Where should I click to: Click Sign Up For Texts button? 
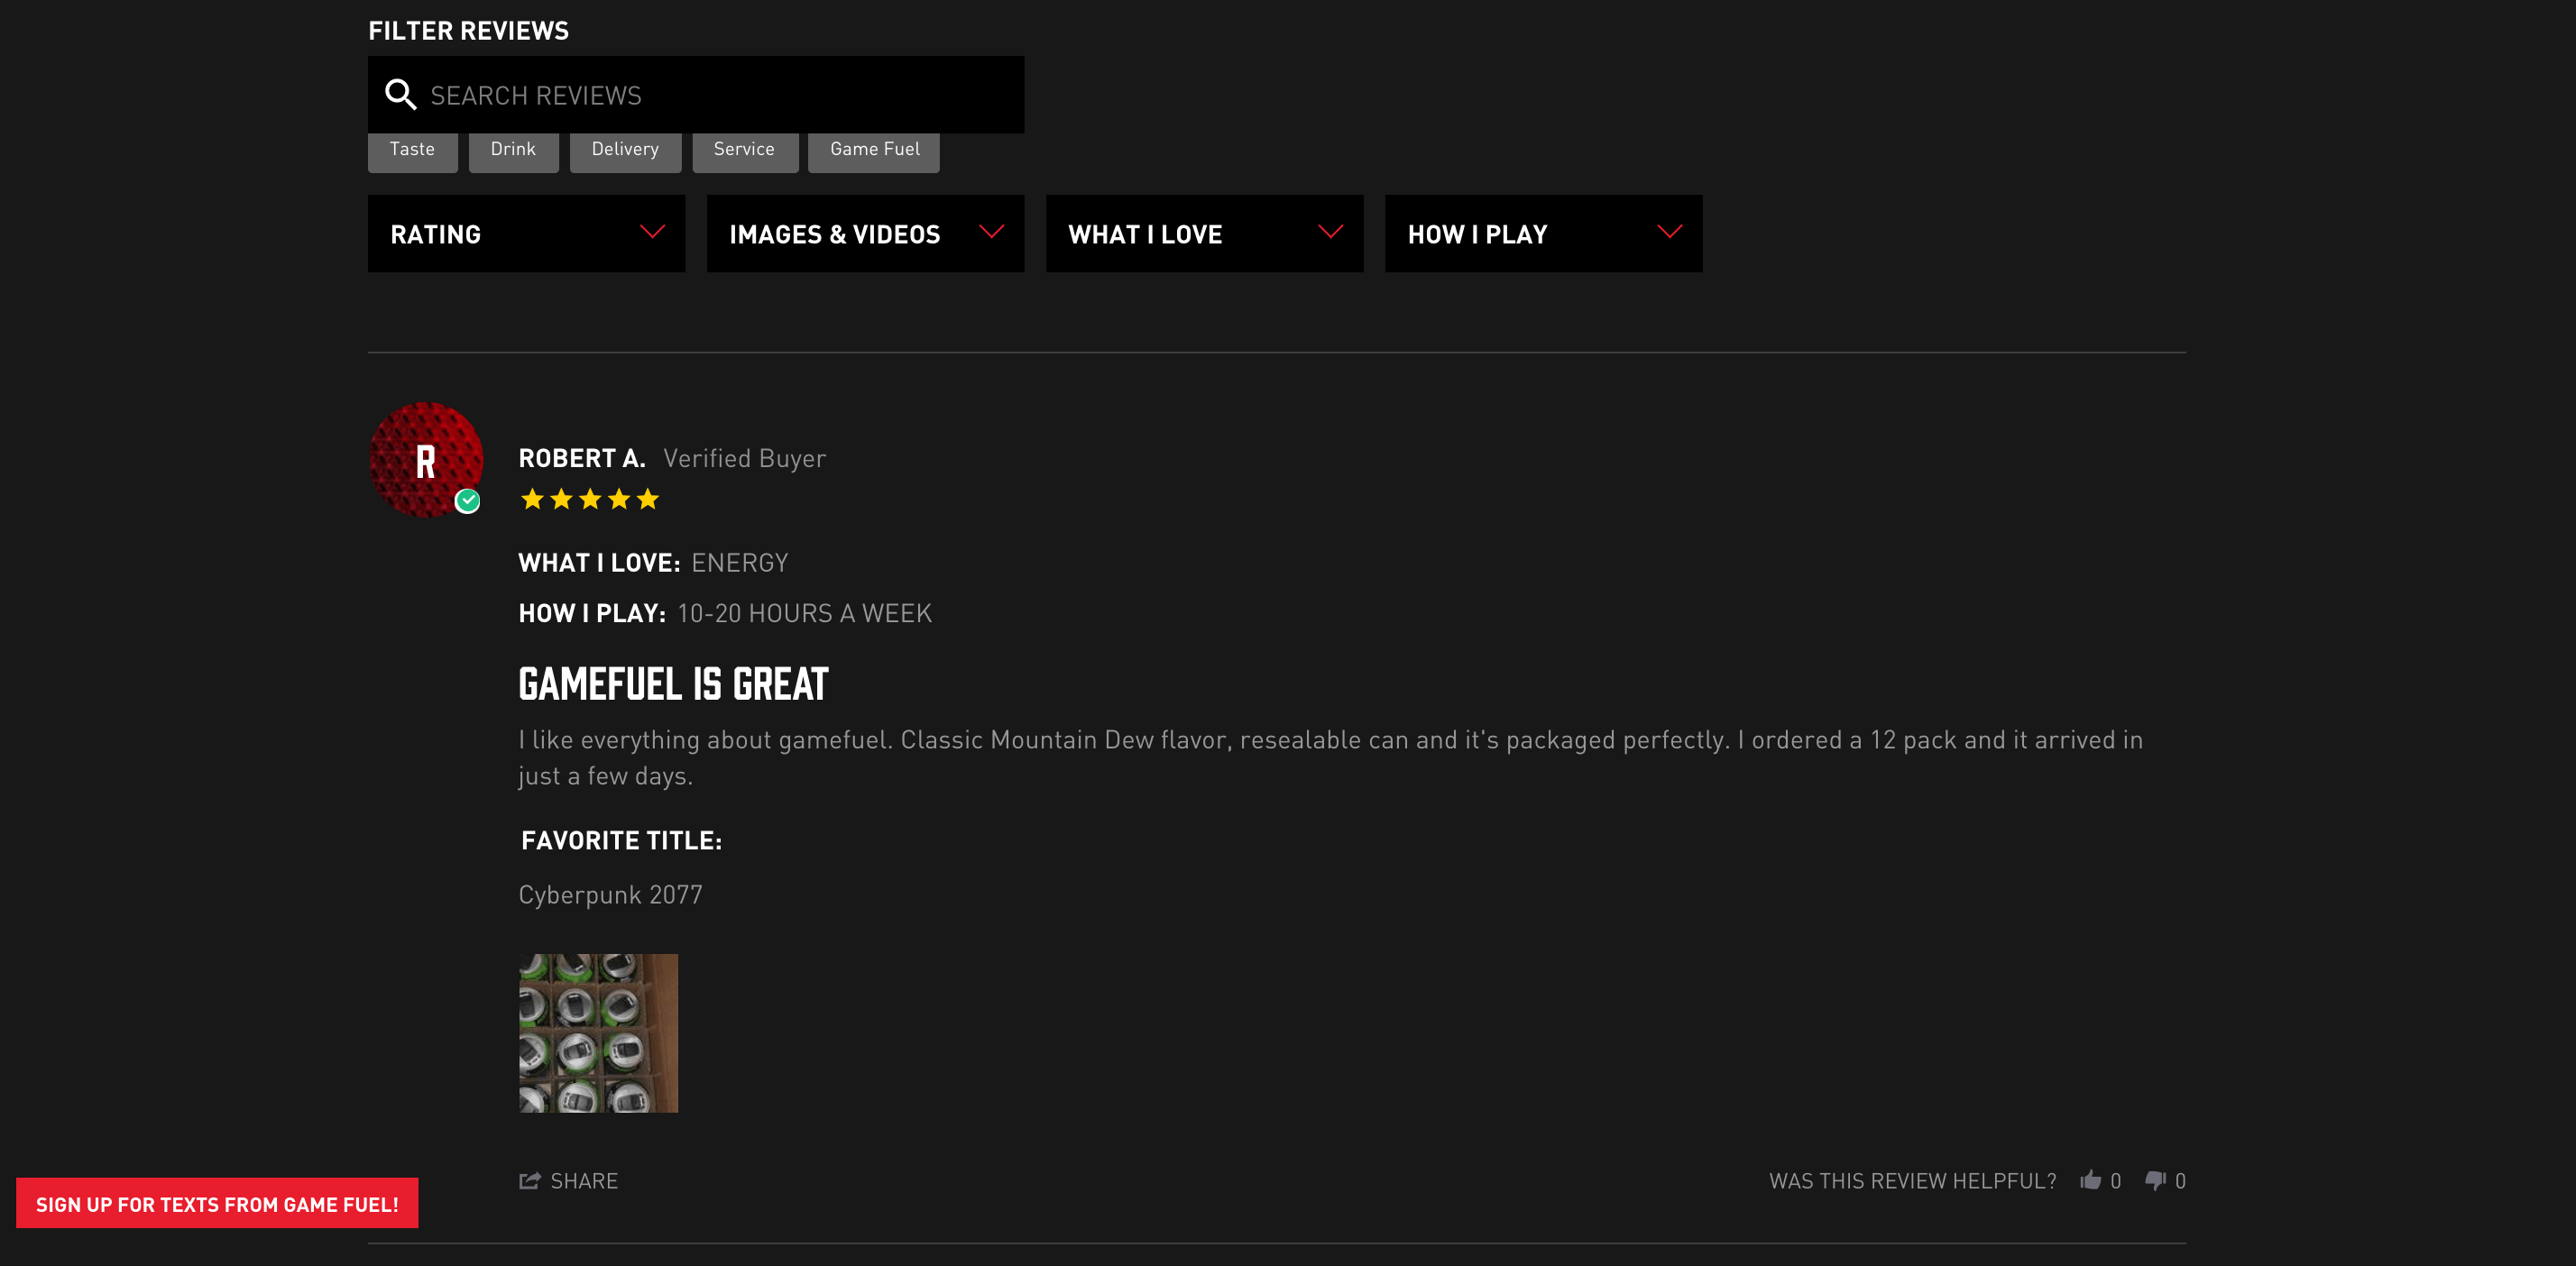coord(217,1204)
